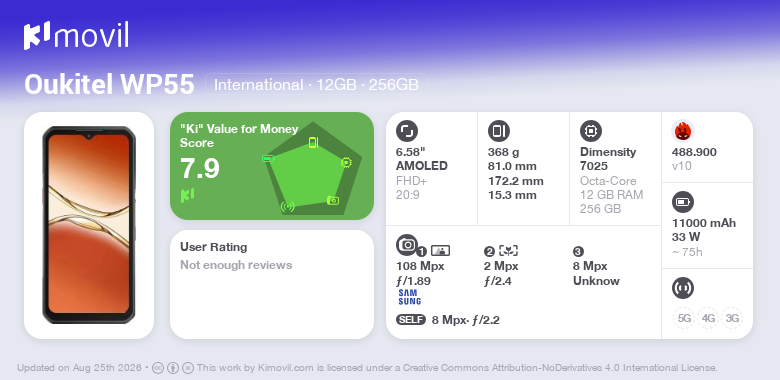
Task: Click the dimensions and weight icon
Action: [499, 131]
